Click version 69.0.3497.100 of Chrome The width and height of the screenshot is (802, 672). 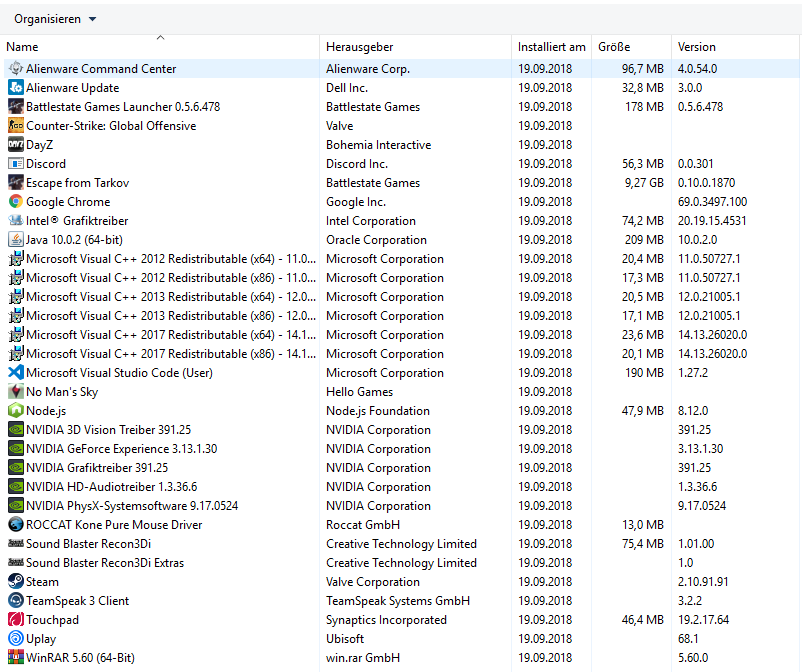(x=712, y=202)
